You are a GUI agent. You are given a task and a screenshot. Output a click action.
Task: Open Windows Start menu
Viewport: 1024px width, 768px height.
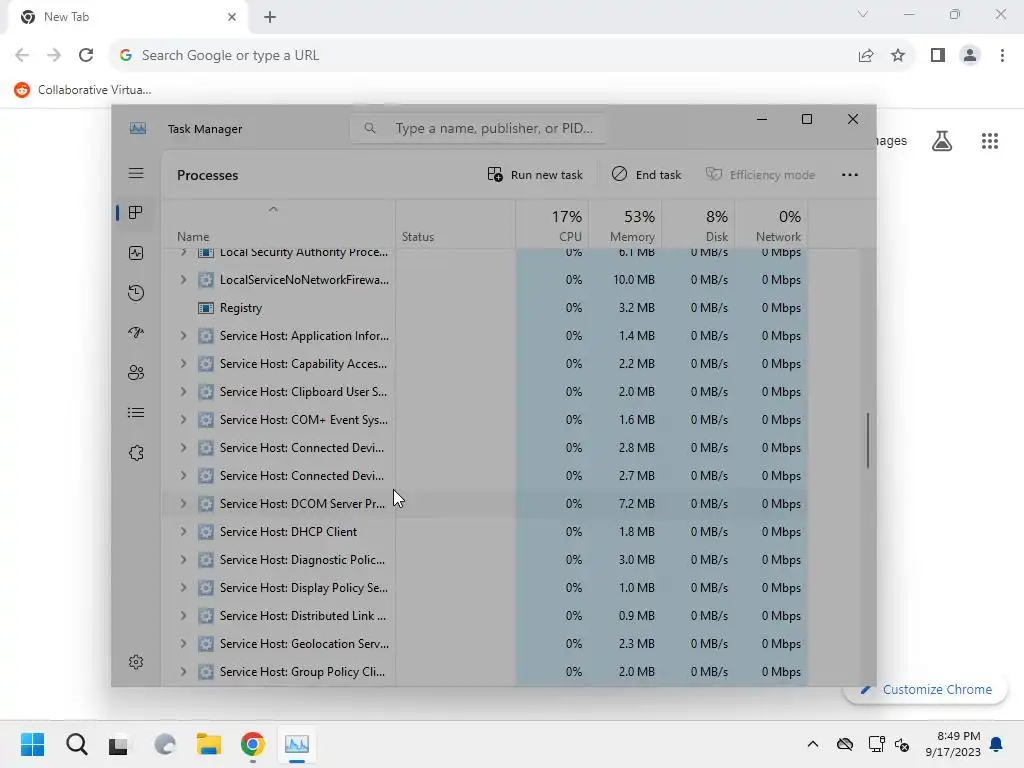click(33, 744)
